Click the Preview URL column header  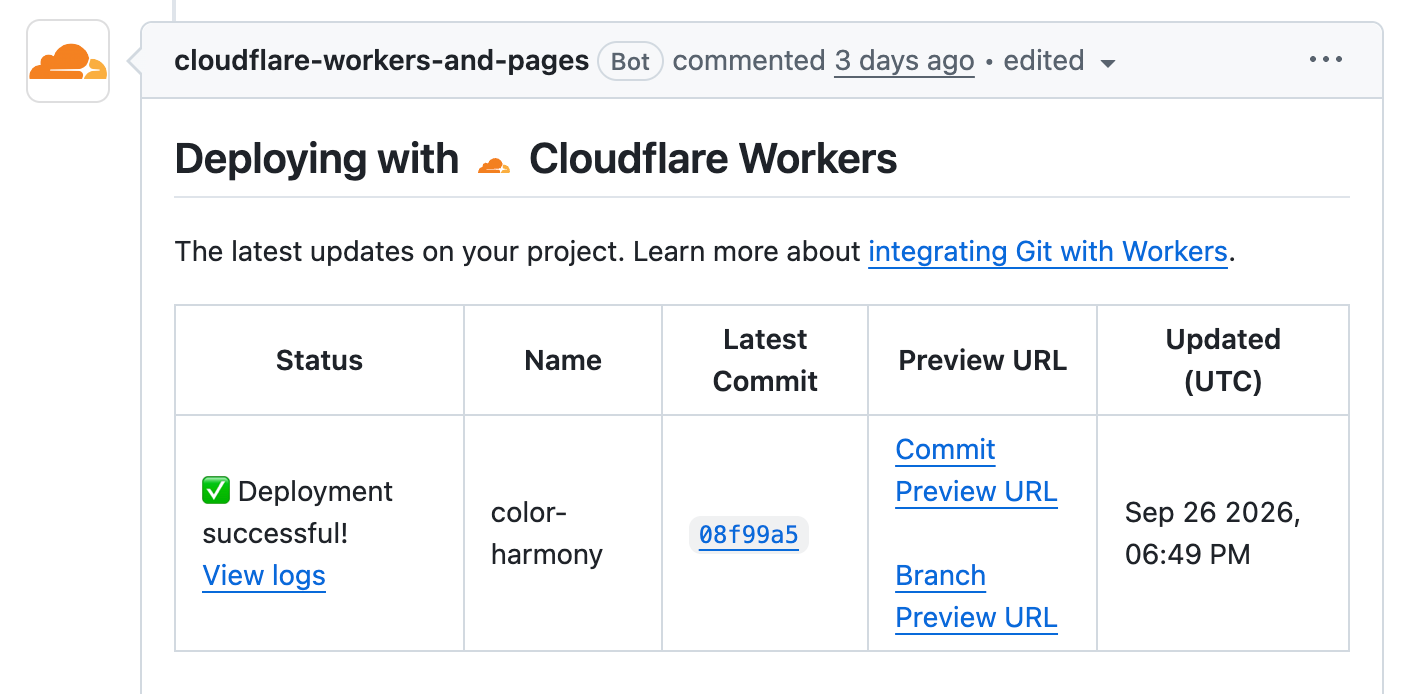pyautogui.click(x=982, y=360)
